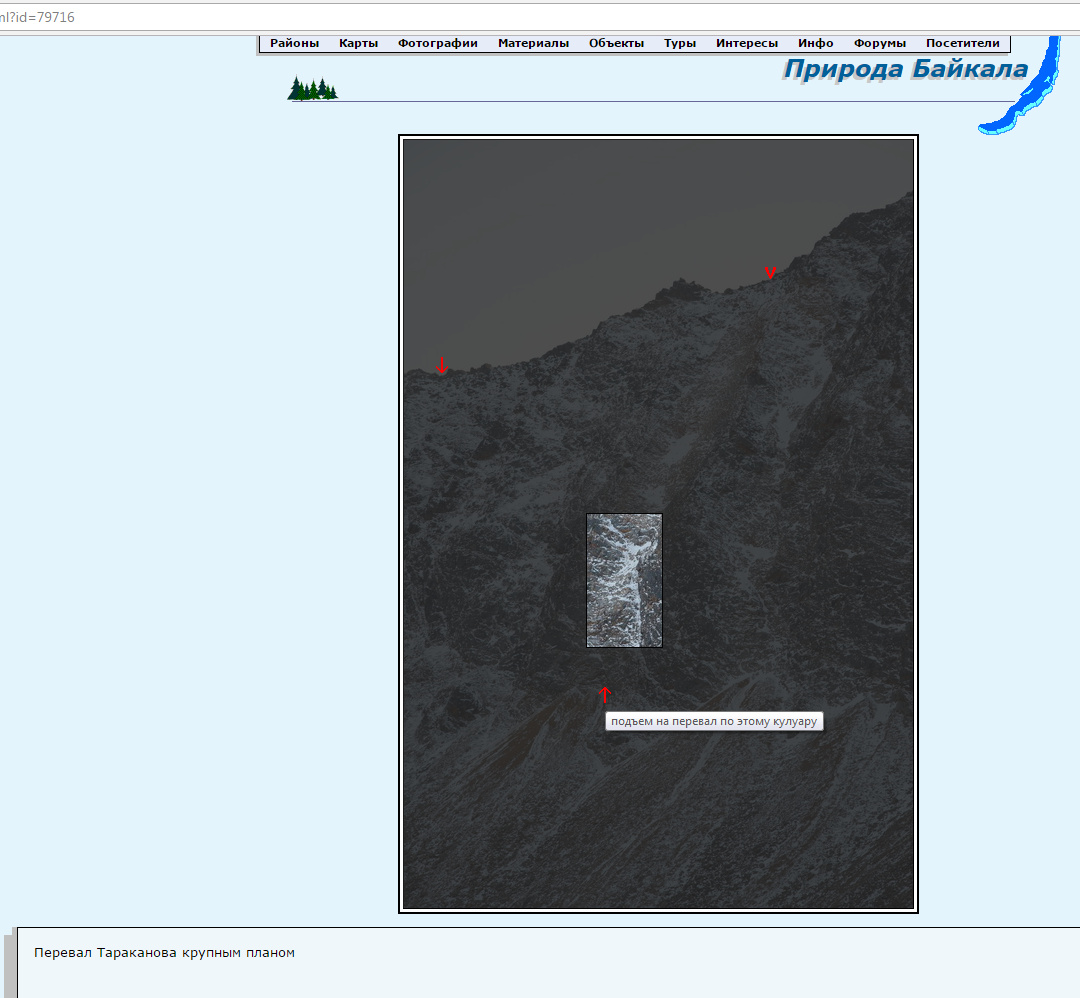The height and width of the screenshot is (998, 1080).
Task: Click the Baikal lake outline logo
Action: pos(1021,85)
